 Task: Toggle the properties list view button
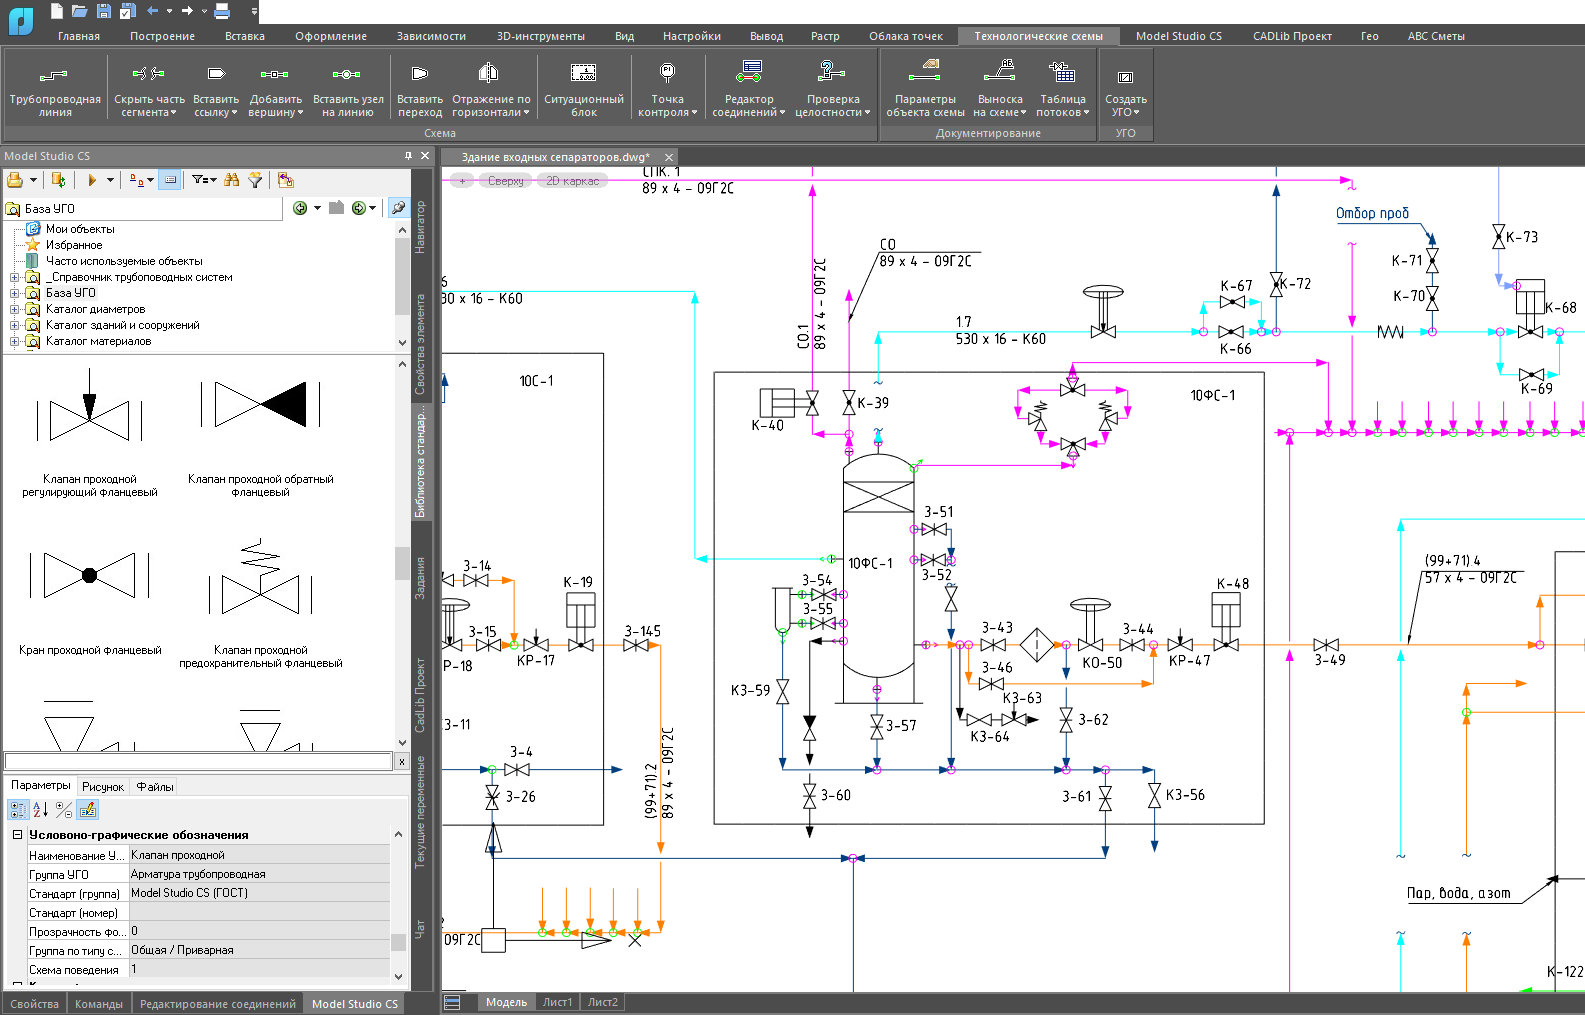coord(170,180)
